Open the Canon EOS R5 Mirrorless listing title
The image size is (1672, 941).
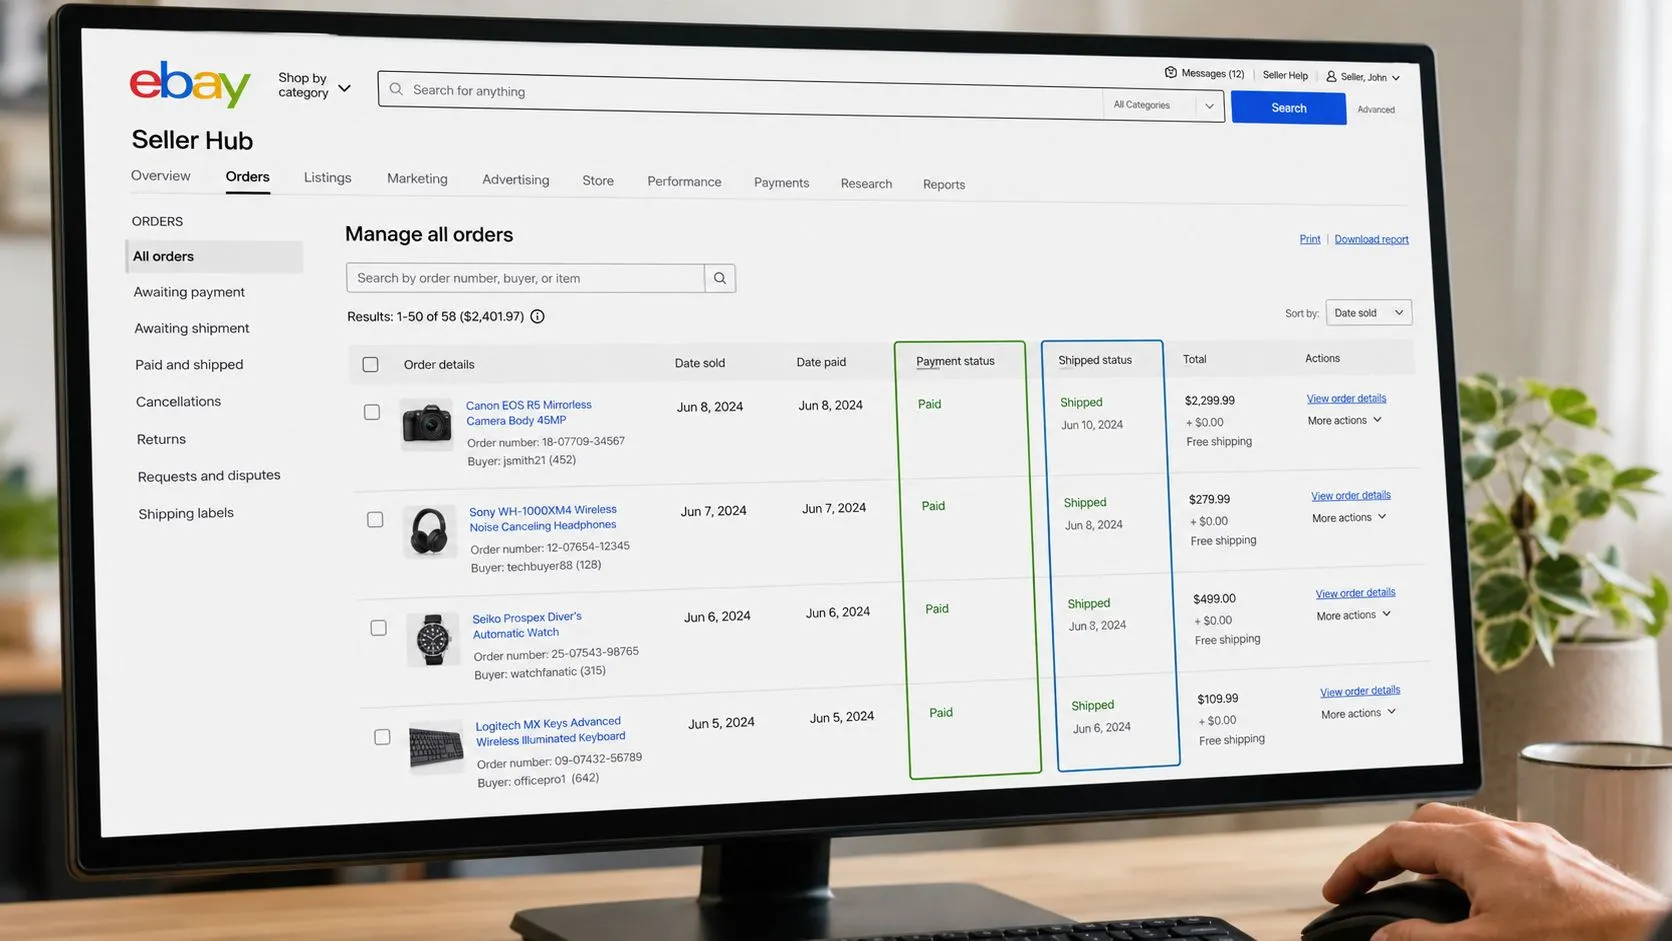(528, 412)
